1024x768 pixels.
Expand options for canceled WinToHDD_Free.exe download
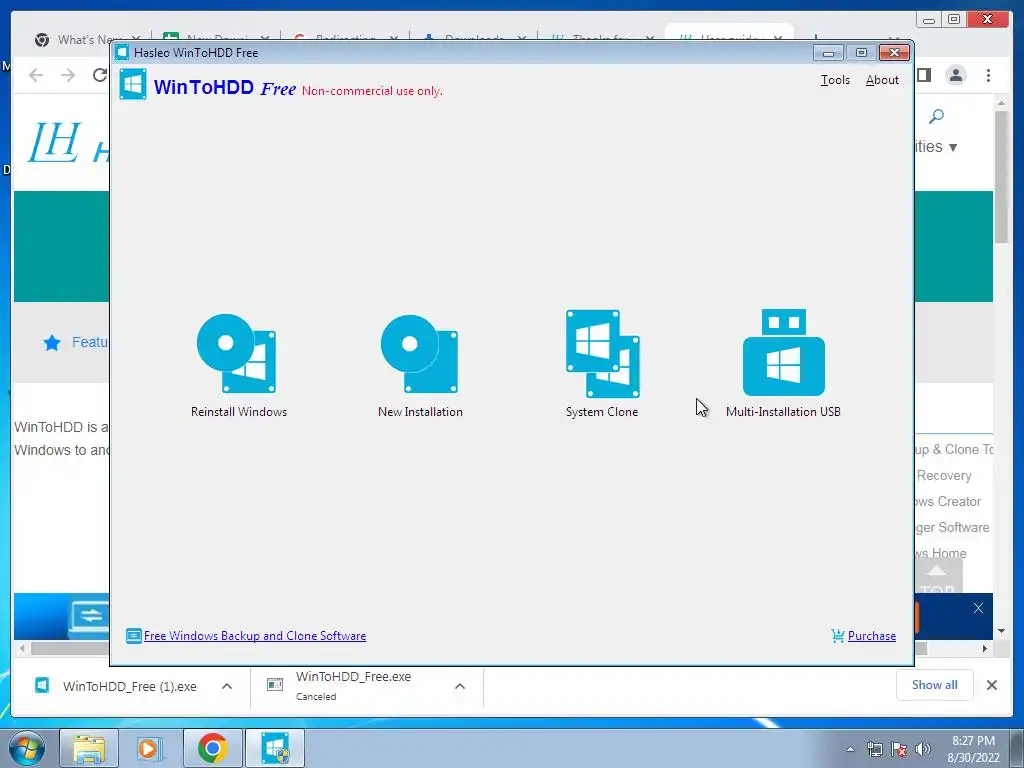pos(460,686)
